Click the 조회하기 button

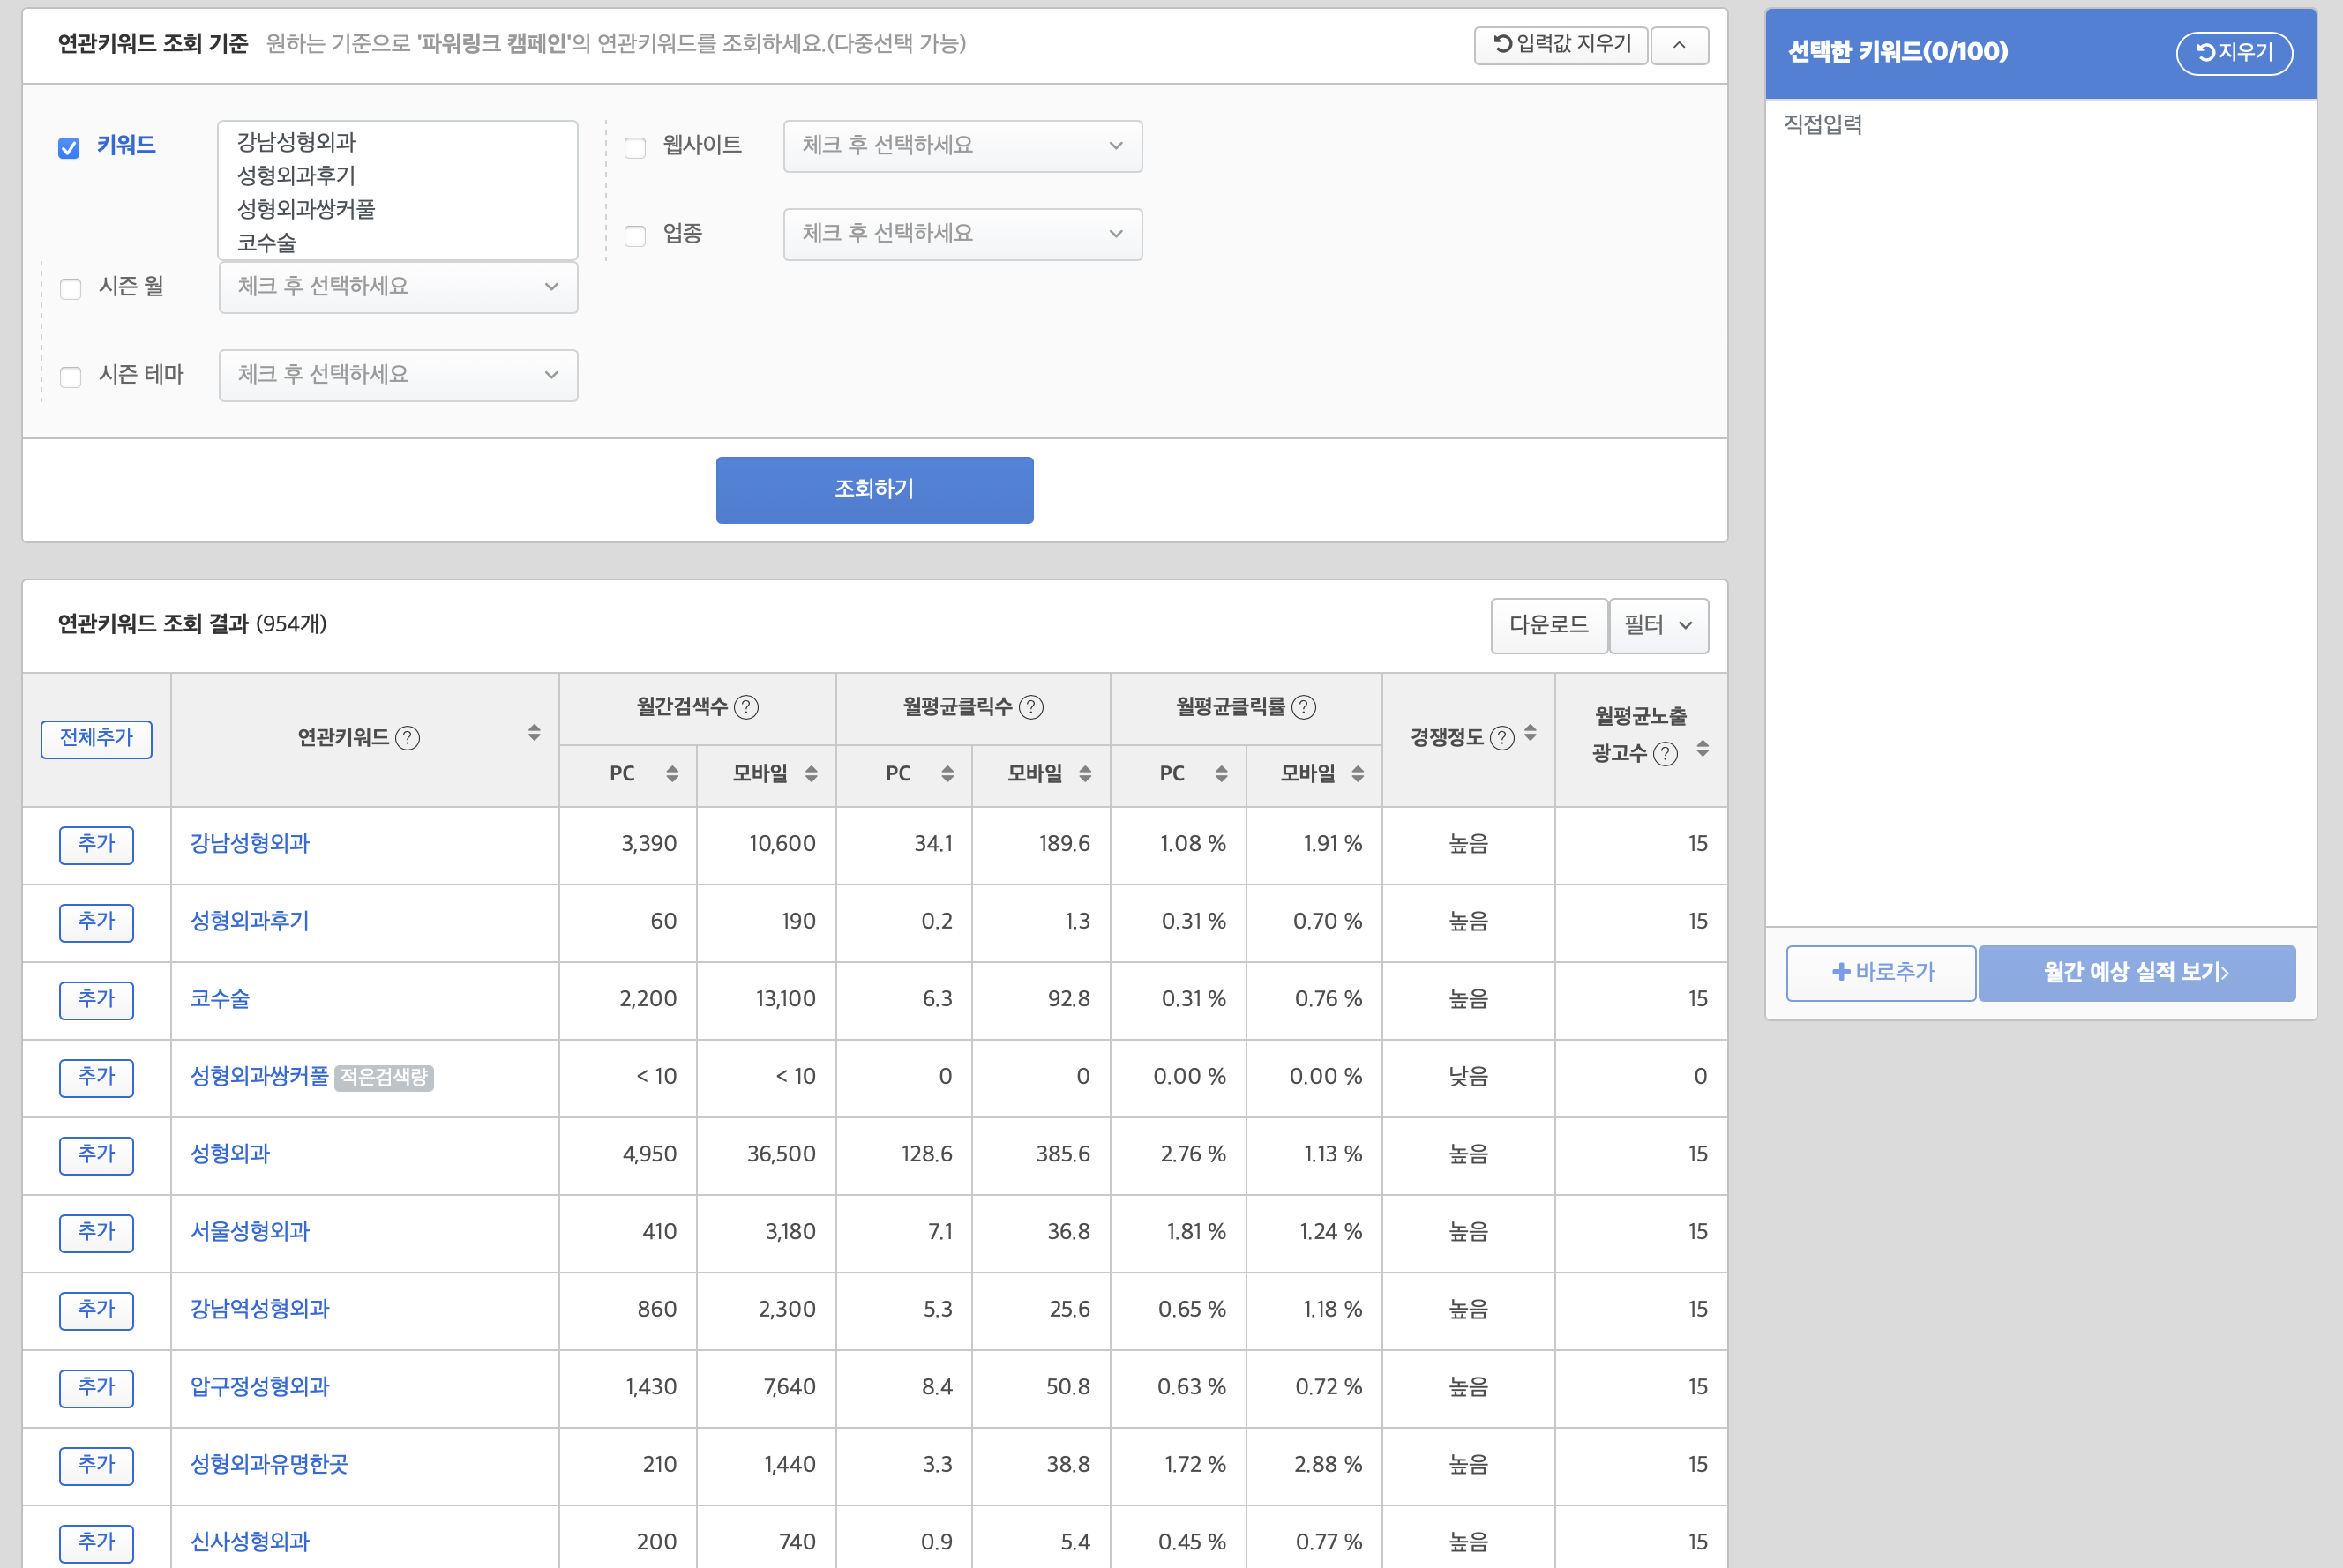[874, 490]
